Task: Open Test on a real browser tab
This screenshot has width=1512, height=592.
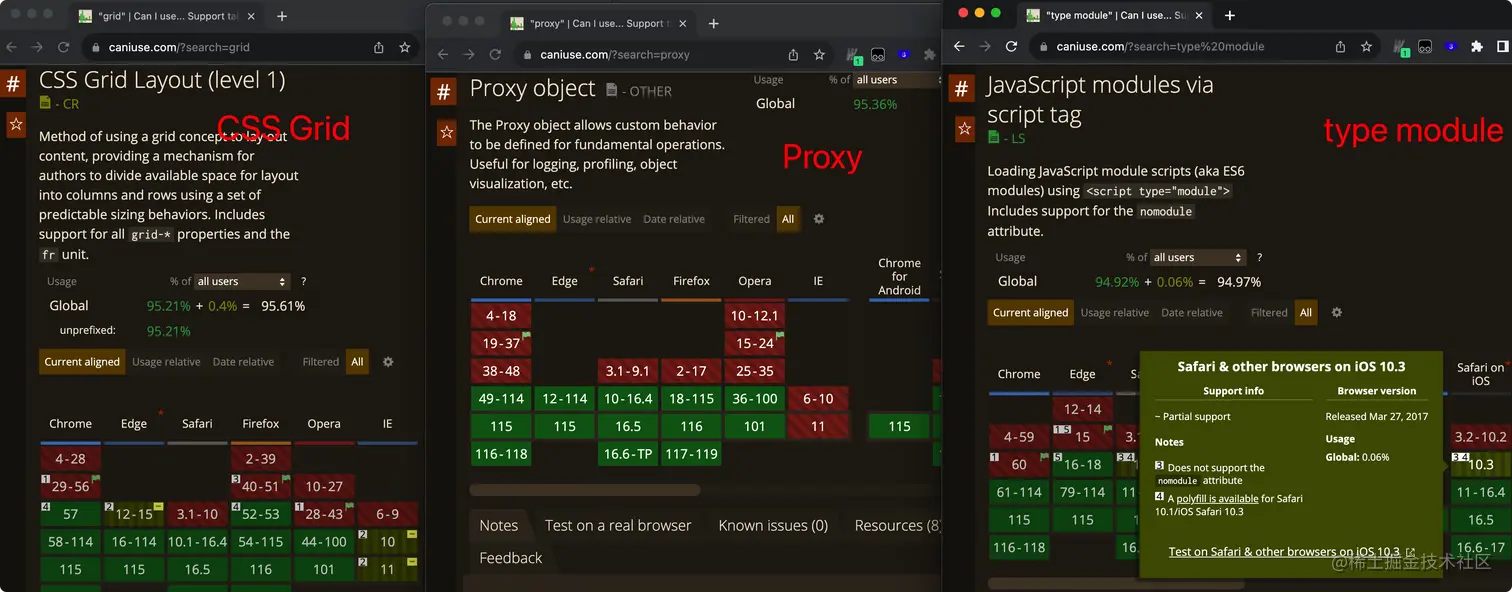Action: [618, 525]
